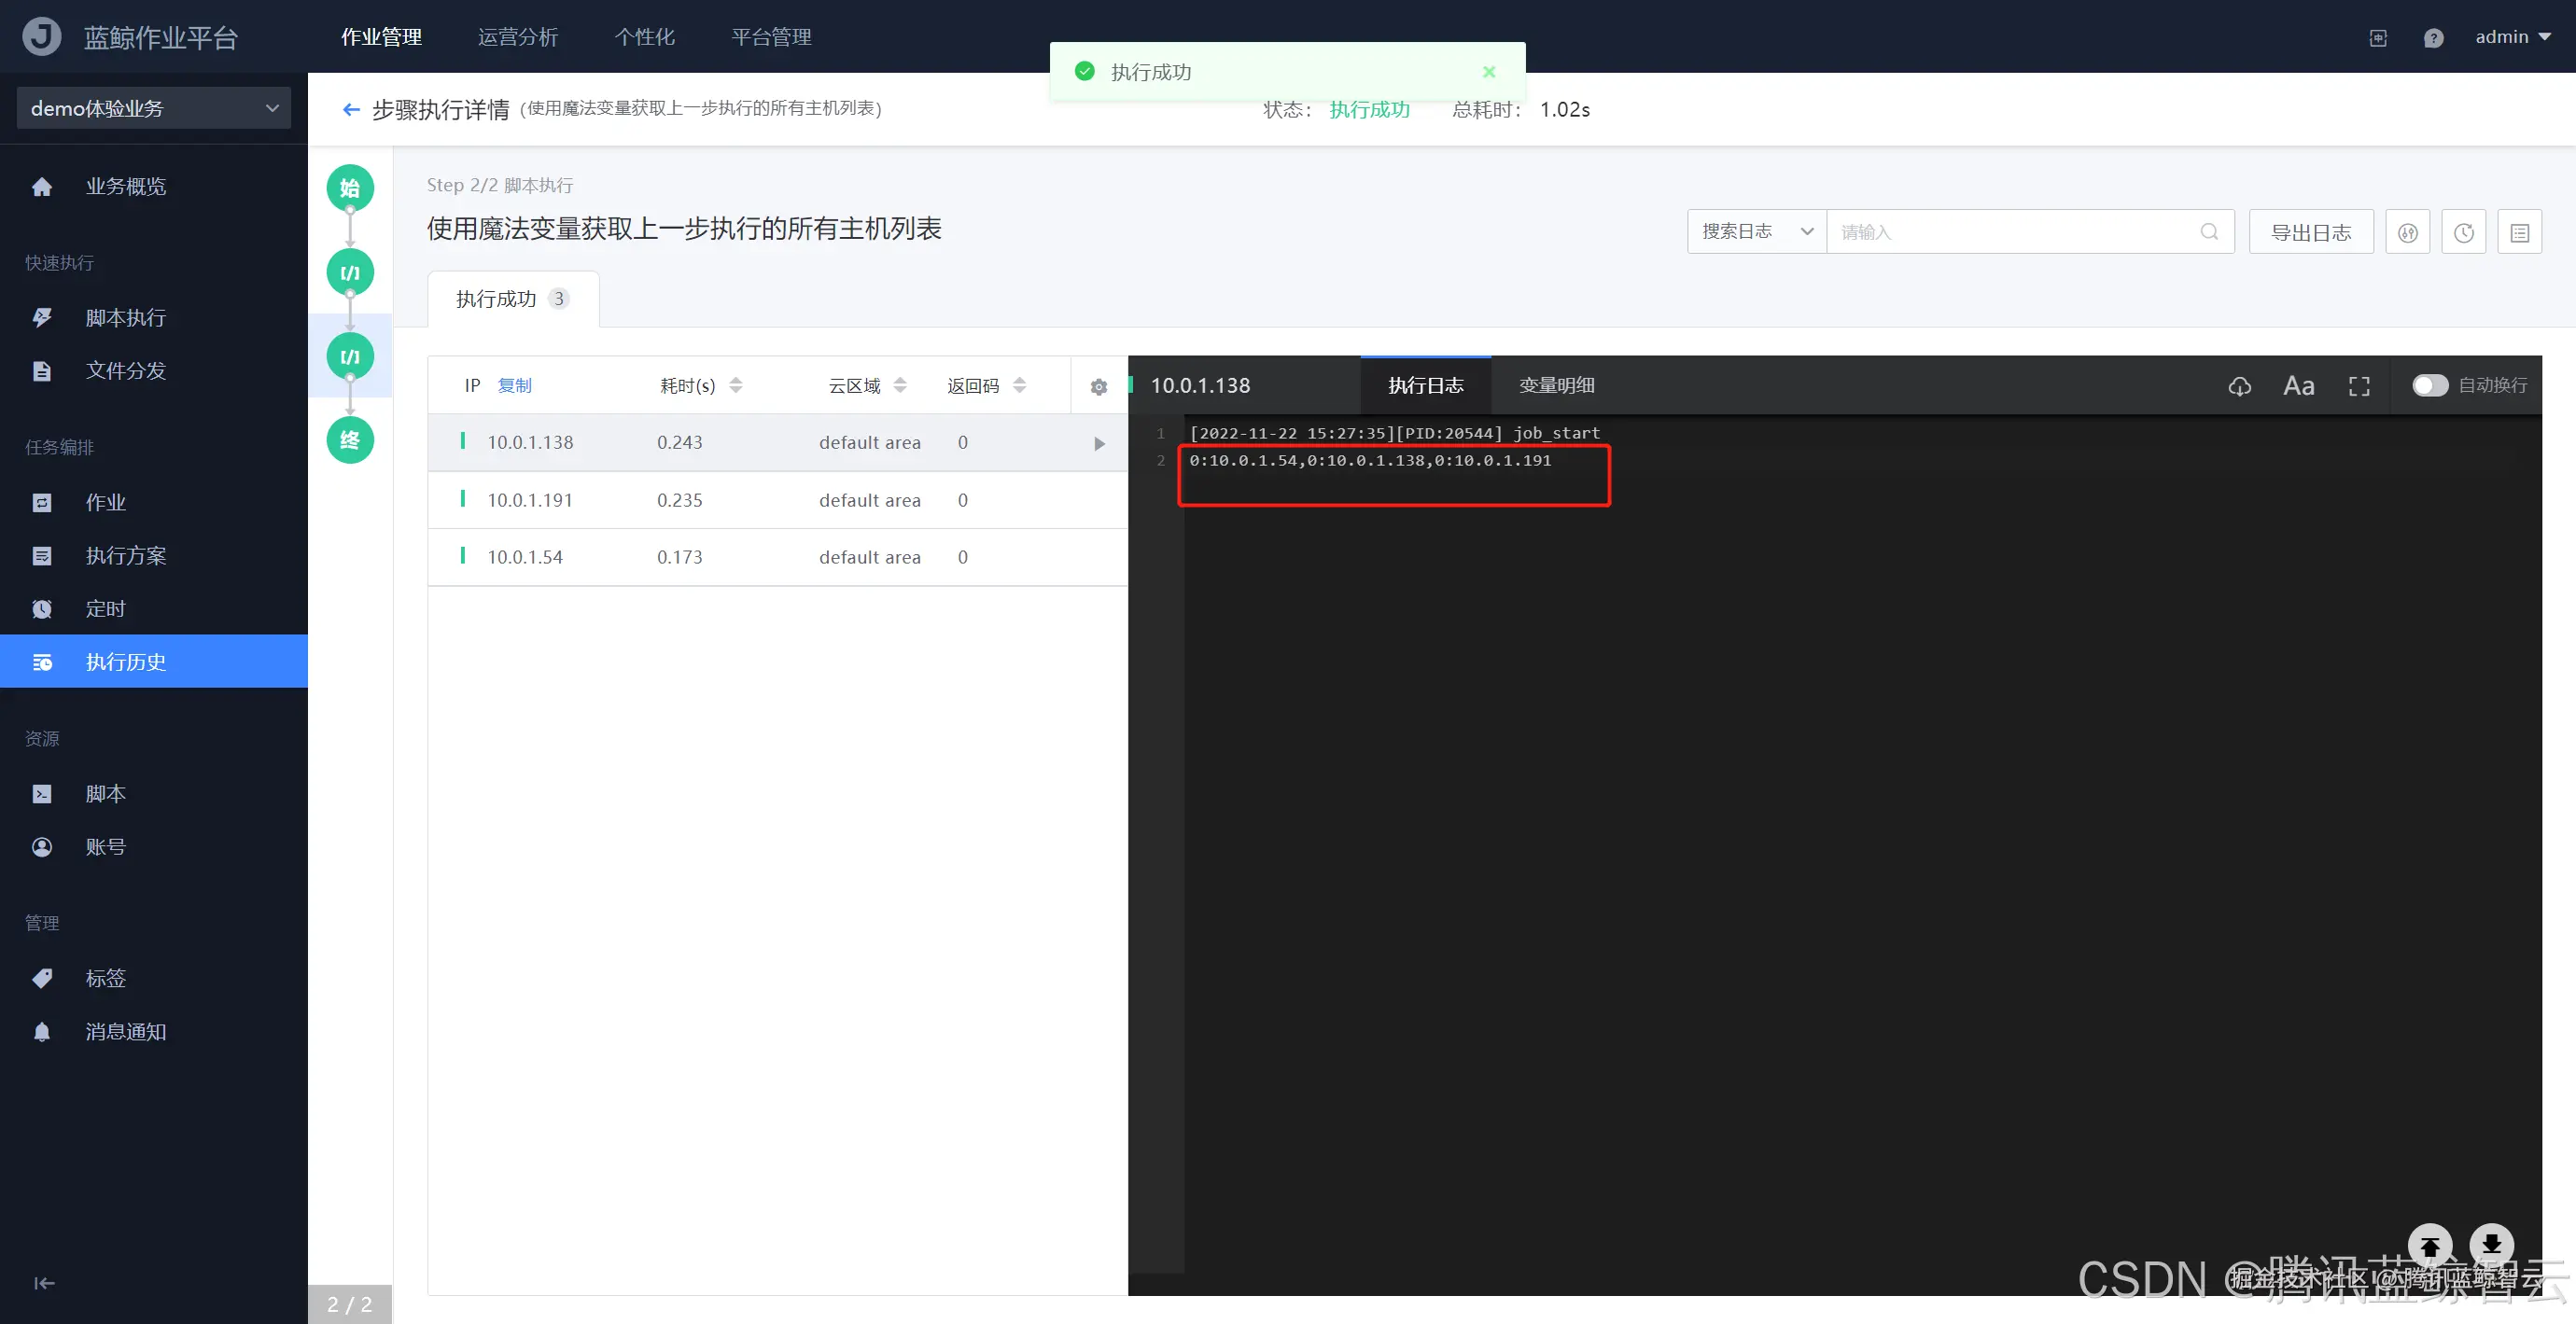Select 业务概览 in the sidebar
Screen dimensions: 2576x1324
[x=126, y=186]
